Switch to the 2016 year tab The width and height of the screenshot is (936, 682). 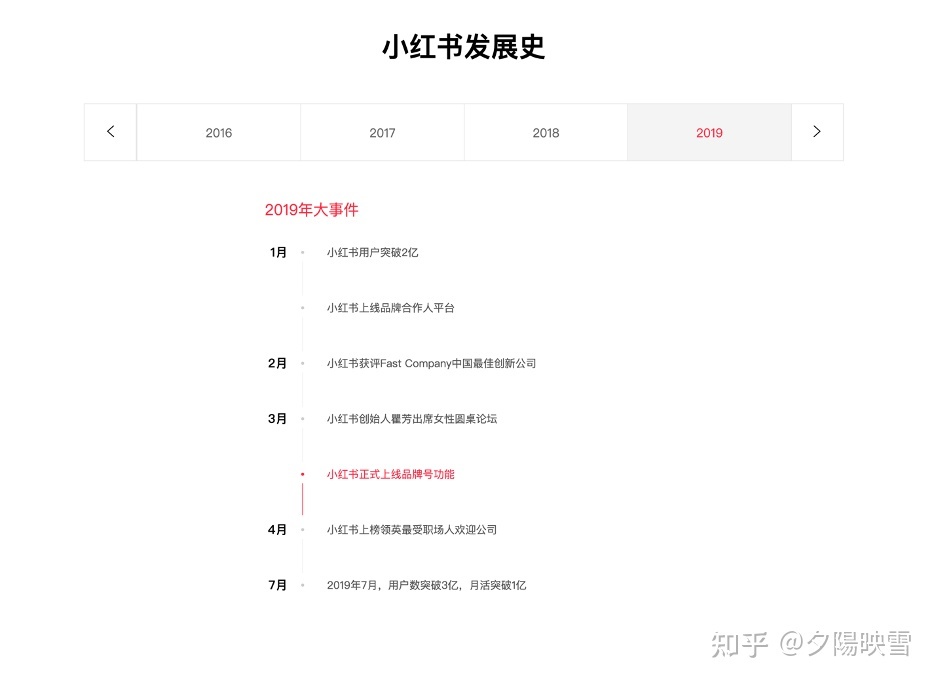[x=218, y=131]
